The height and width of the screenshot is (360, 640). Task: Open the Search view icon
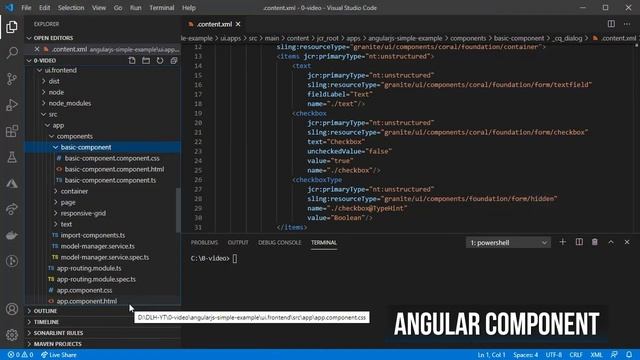click(x=12, y=53)
